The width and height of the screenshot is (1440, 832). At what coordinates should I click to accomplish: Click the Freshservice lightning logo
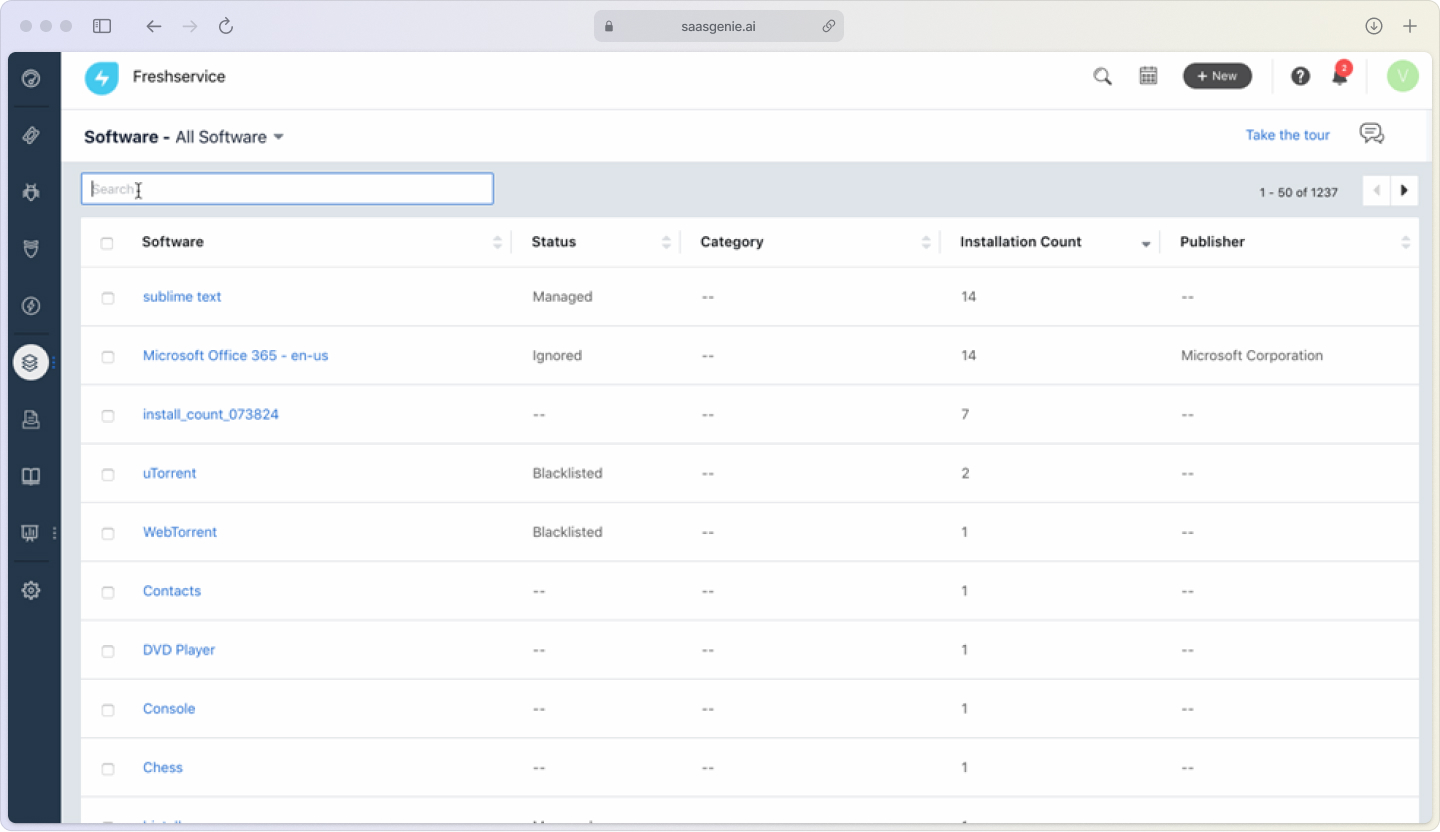pyautogui.click(x=101, y=77)
